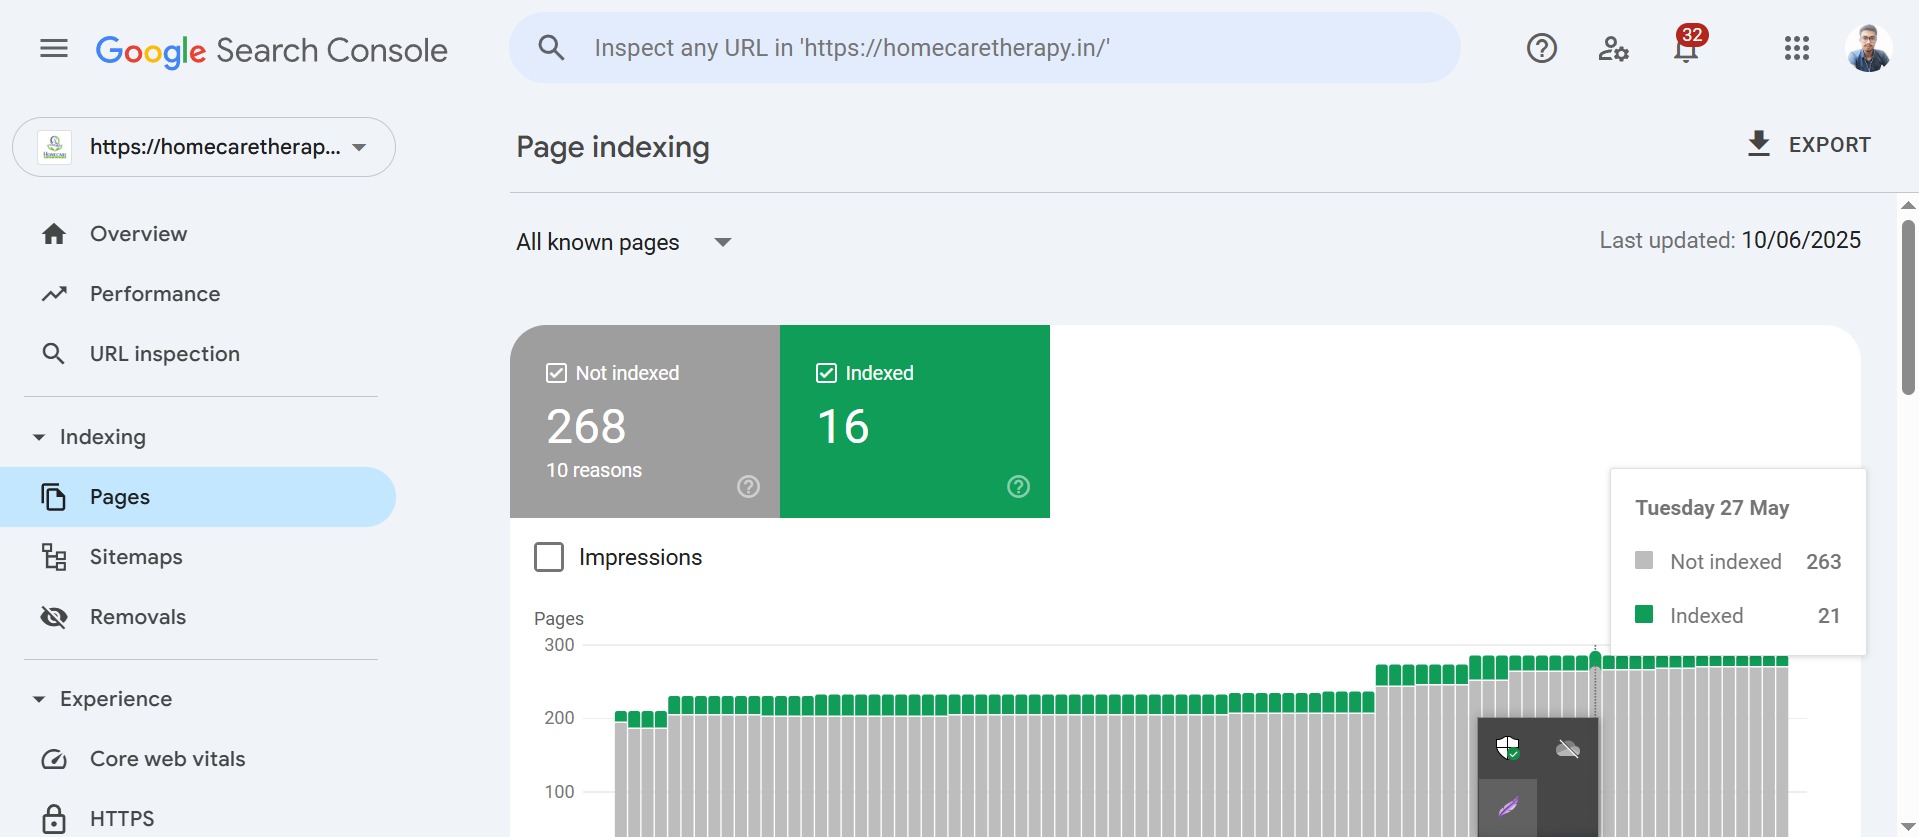
Task: Open Core web vitals report
Action: [x=198, y=759]
